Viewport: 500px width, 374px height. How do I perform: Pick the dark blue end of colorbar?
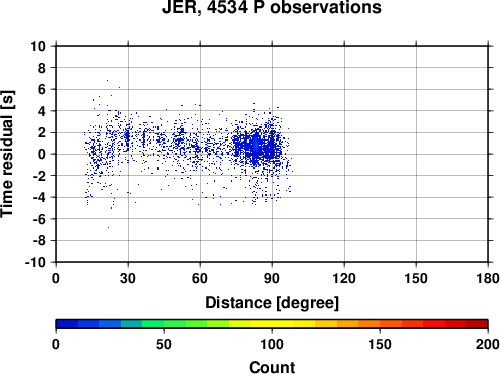click(67, 324)
